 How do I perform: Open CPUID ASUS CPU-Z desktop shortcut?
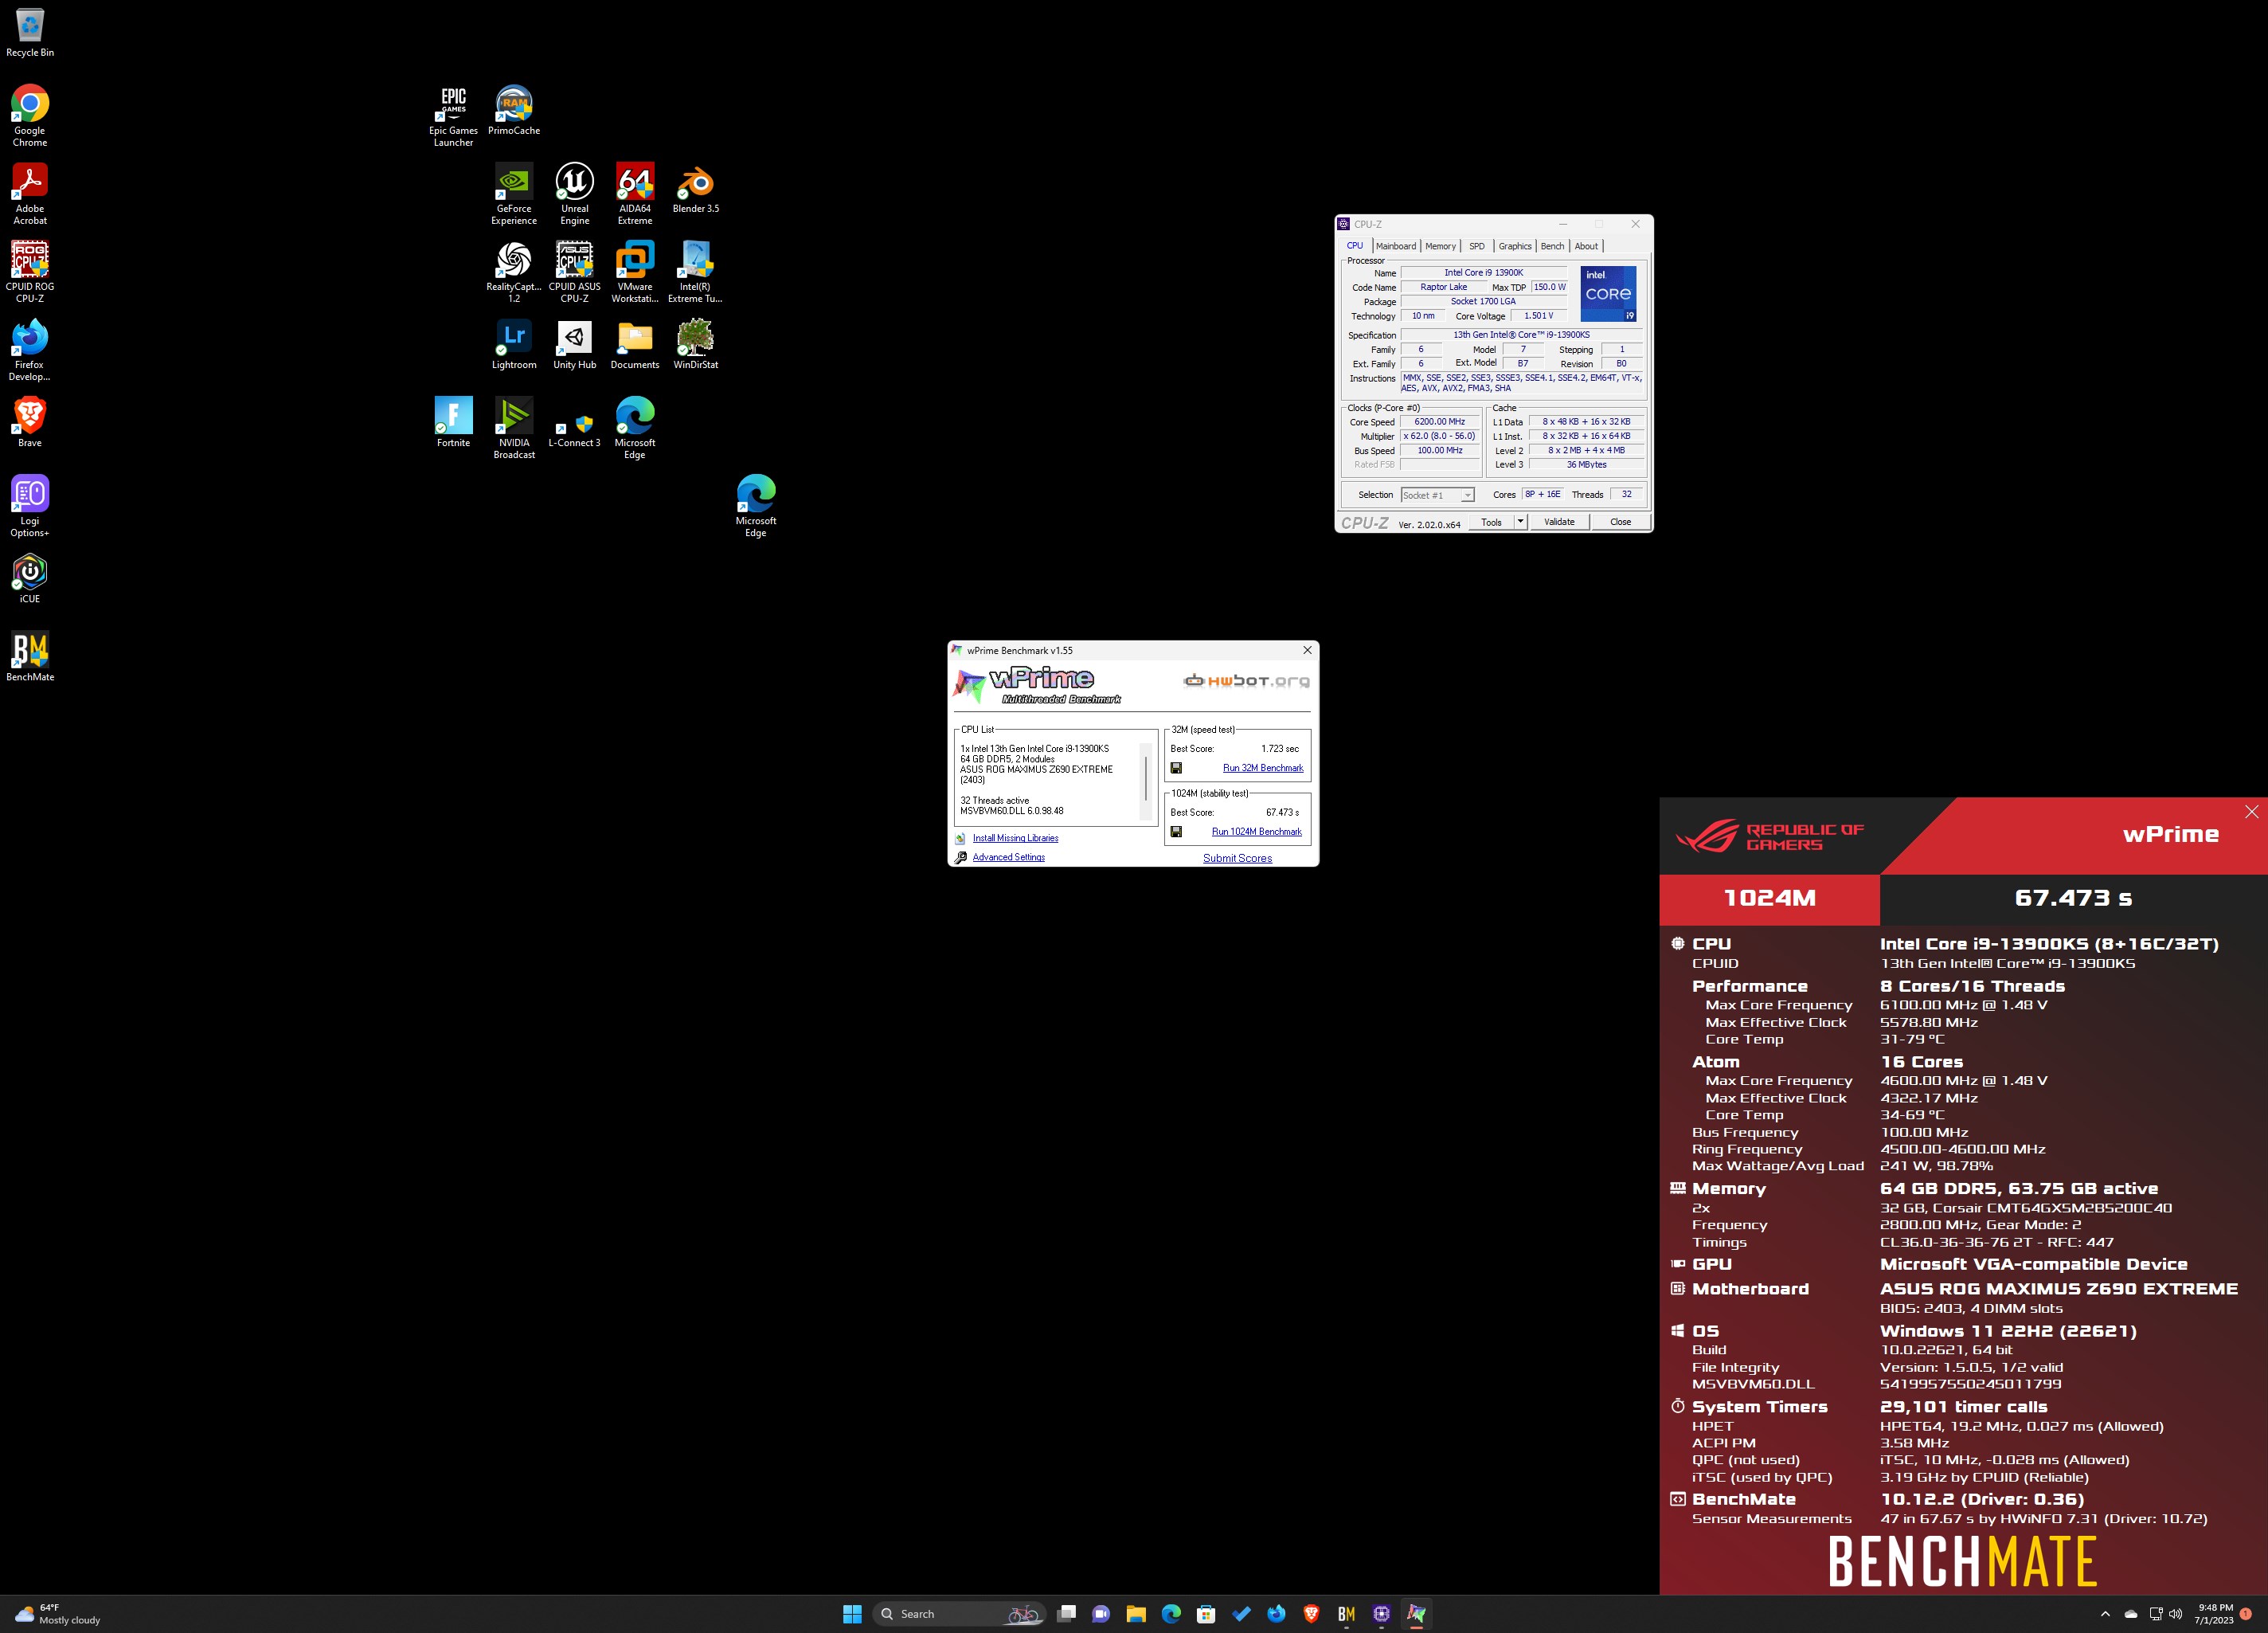575,272
